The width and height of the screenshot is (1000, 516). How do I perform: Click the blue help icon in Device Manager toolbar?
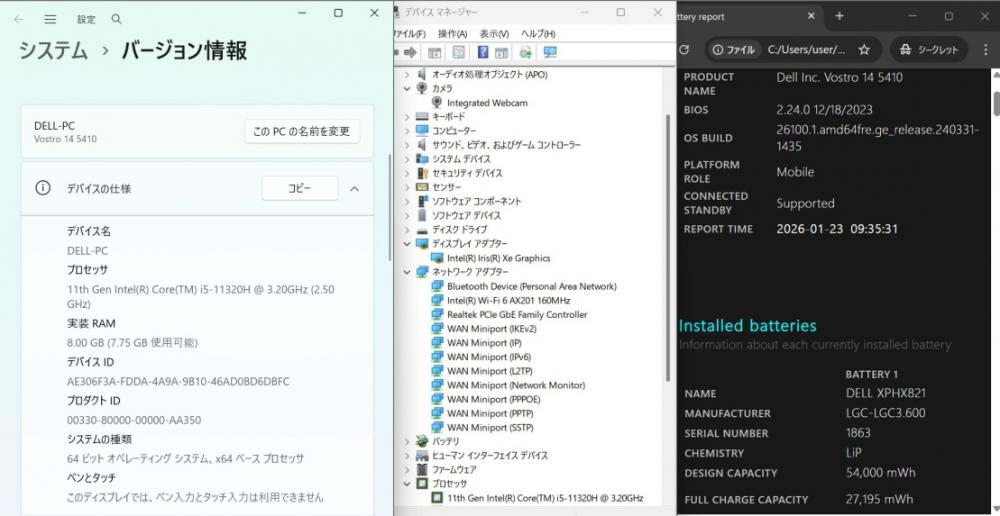[x=483, y=52]
